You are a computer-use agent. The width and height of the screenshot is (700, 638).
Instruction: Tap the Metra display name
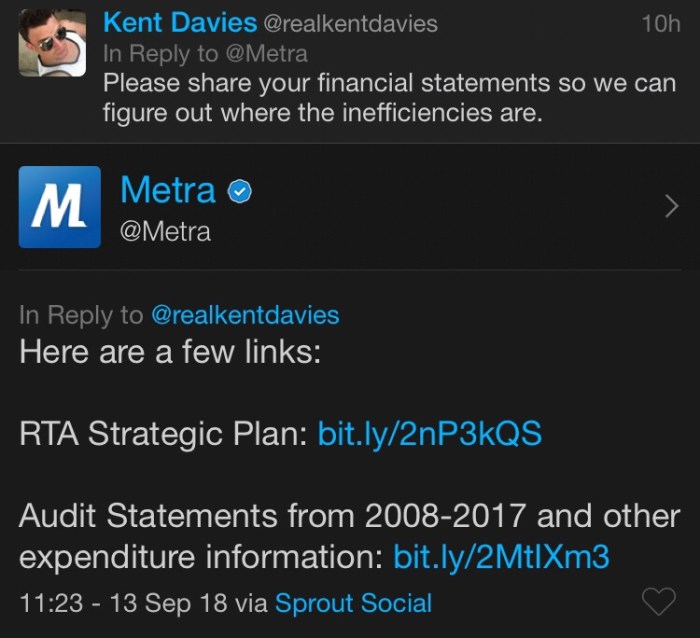pos(167,189)
